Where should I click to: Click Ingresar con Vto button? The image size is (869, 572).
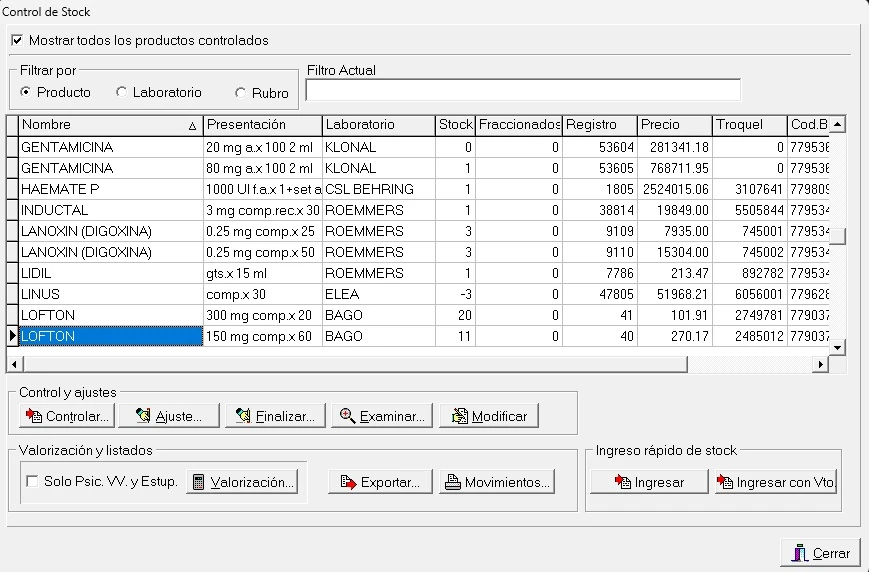pyautogui.click(x=775, y=482)
